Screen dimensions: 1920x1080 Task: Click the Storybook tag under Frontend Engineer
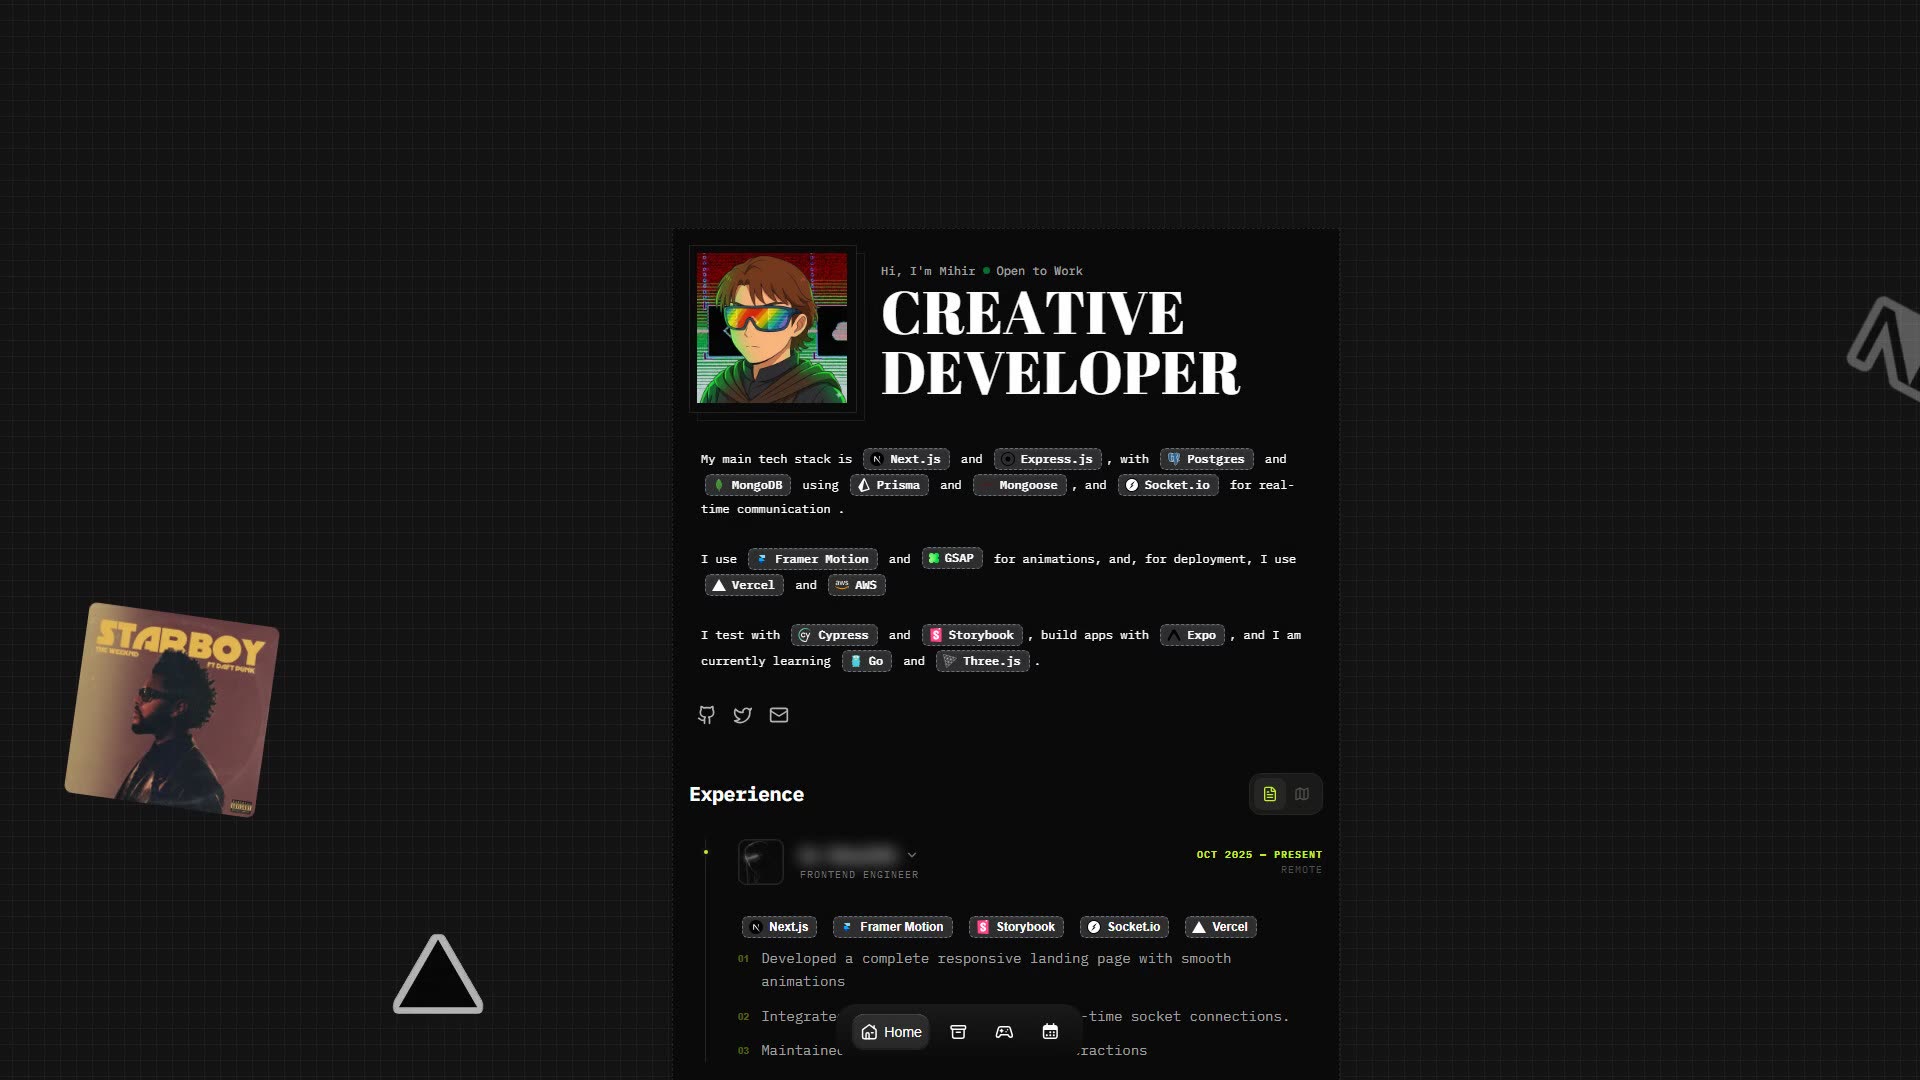pyautogui.click(x=1016, y=927)
